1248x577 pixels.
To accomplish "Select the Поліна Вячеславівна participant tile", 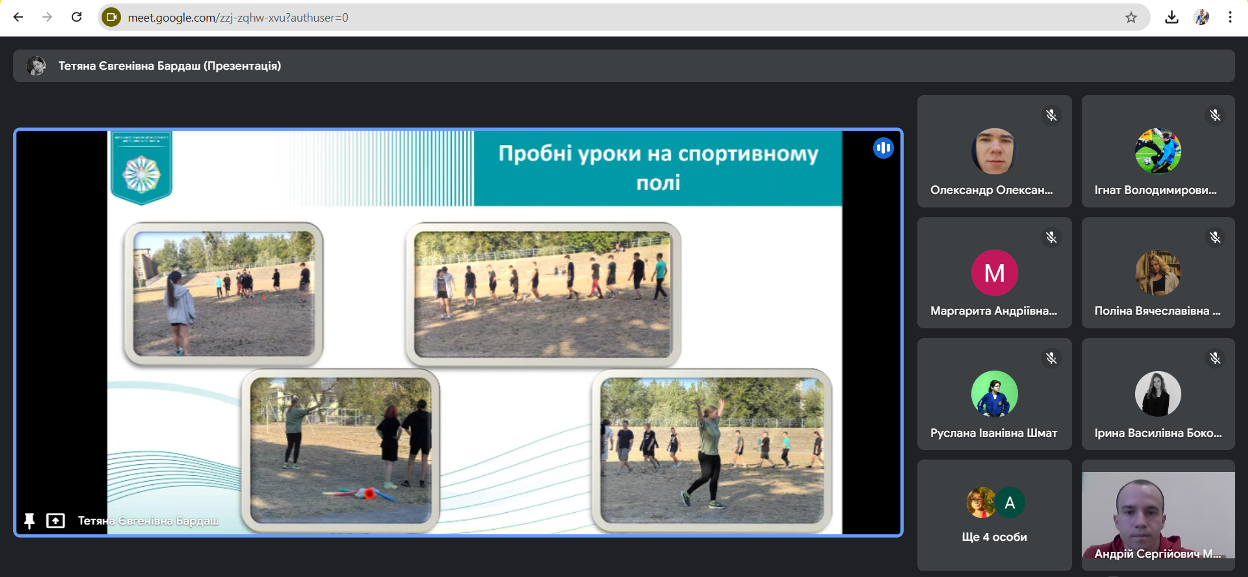I will click(1158, 272).
